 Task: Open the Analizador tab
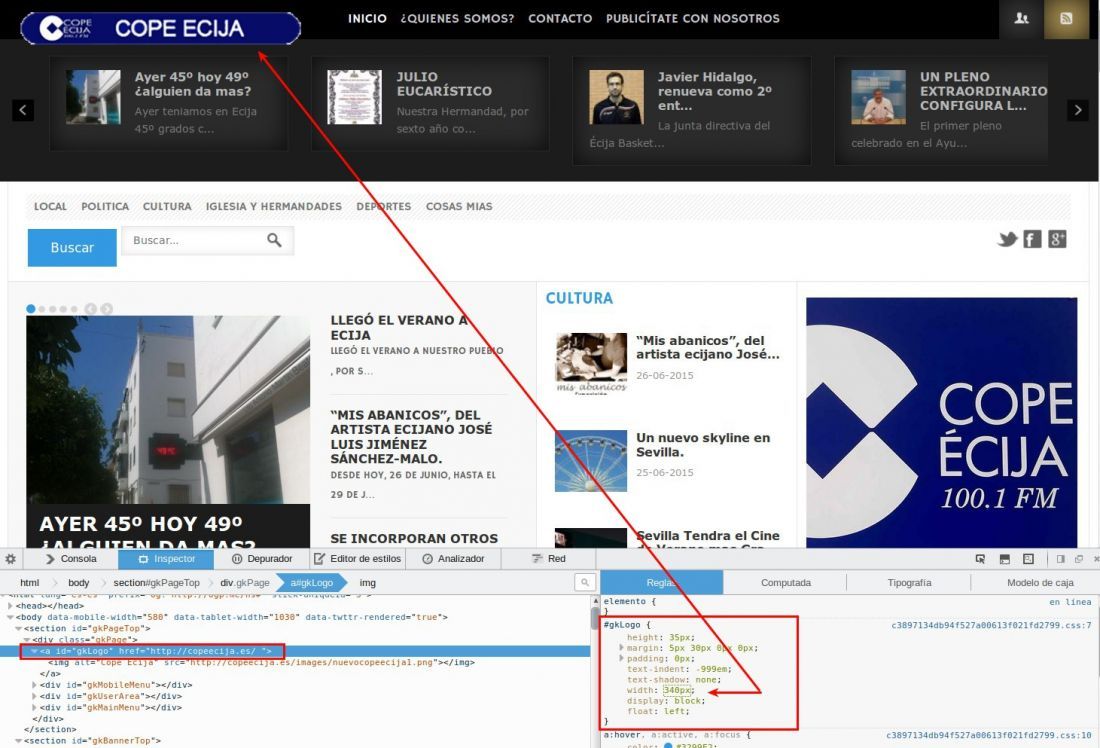click(x=453, y=559)
